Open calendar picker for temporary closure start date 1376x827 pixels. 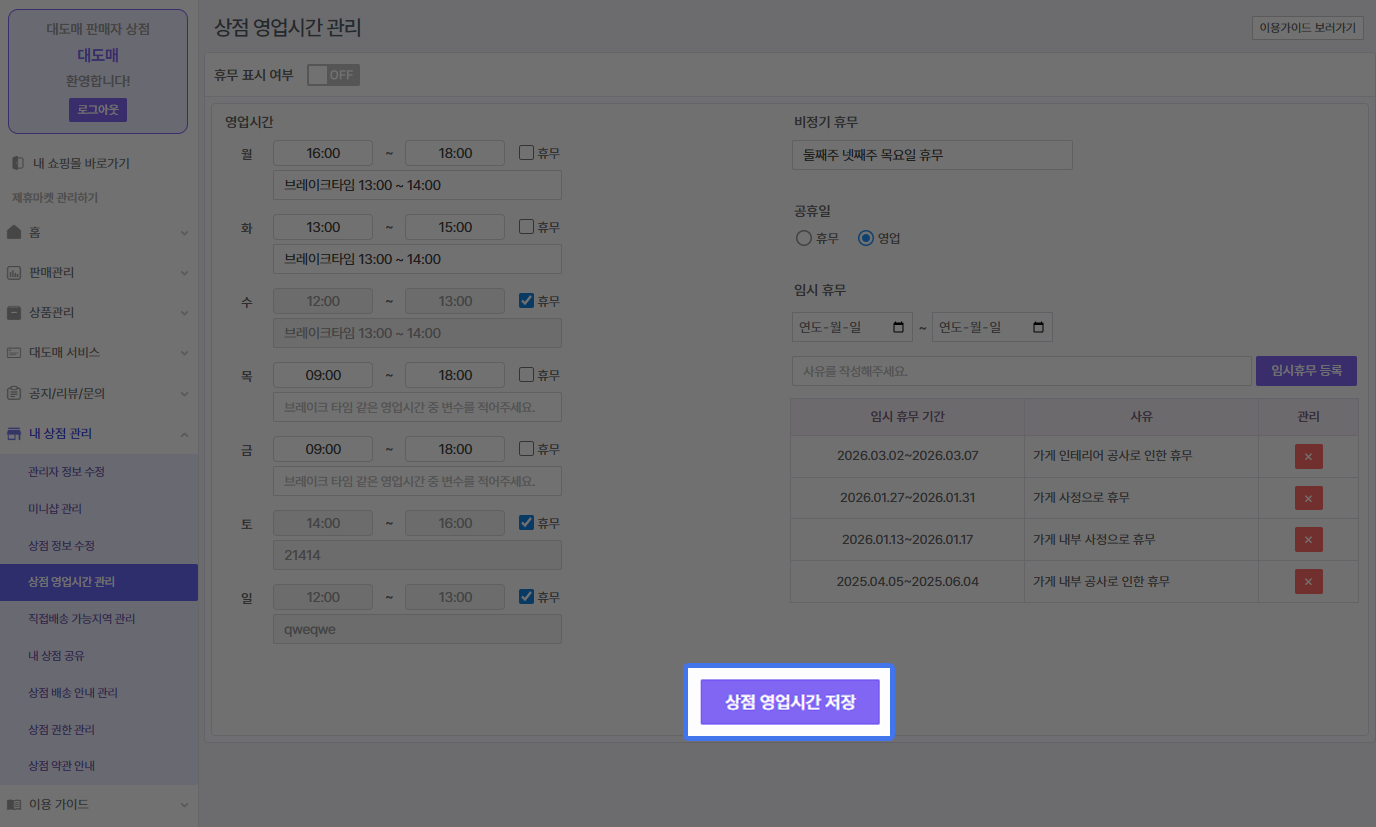898,327
